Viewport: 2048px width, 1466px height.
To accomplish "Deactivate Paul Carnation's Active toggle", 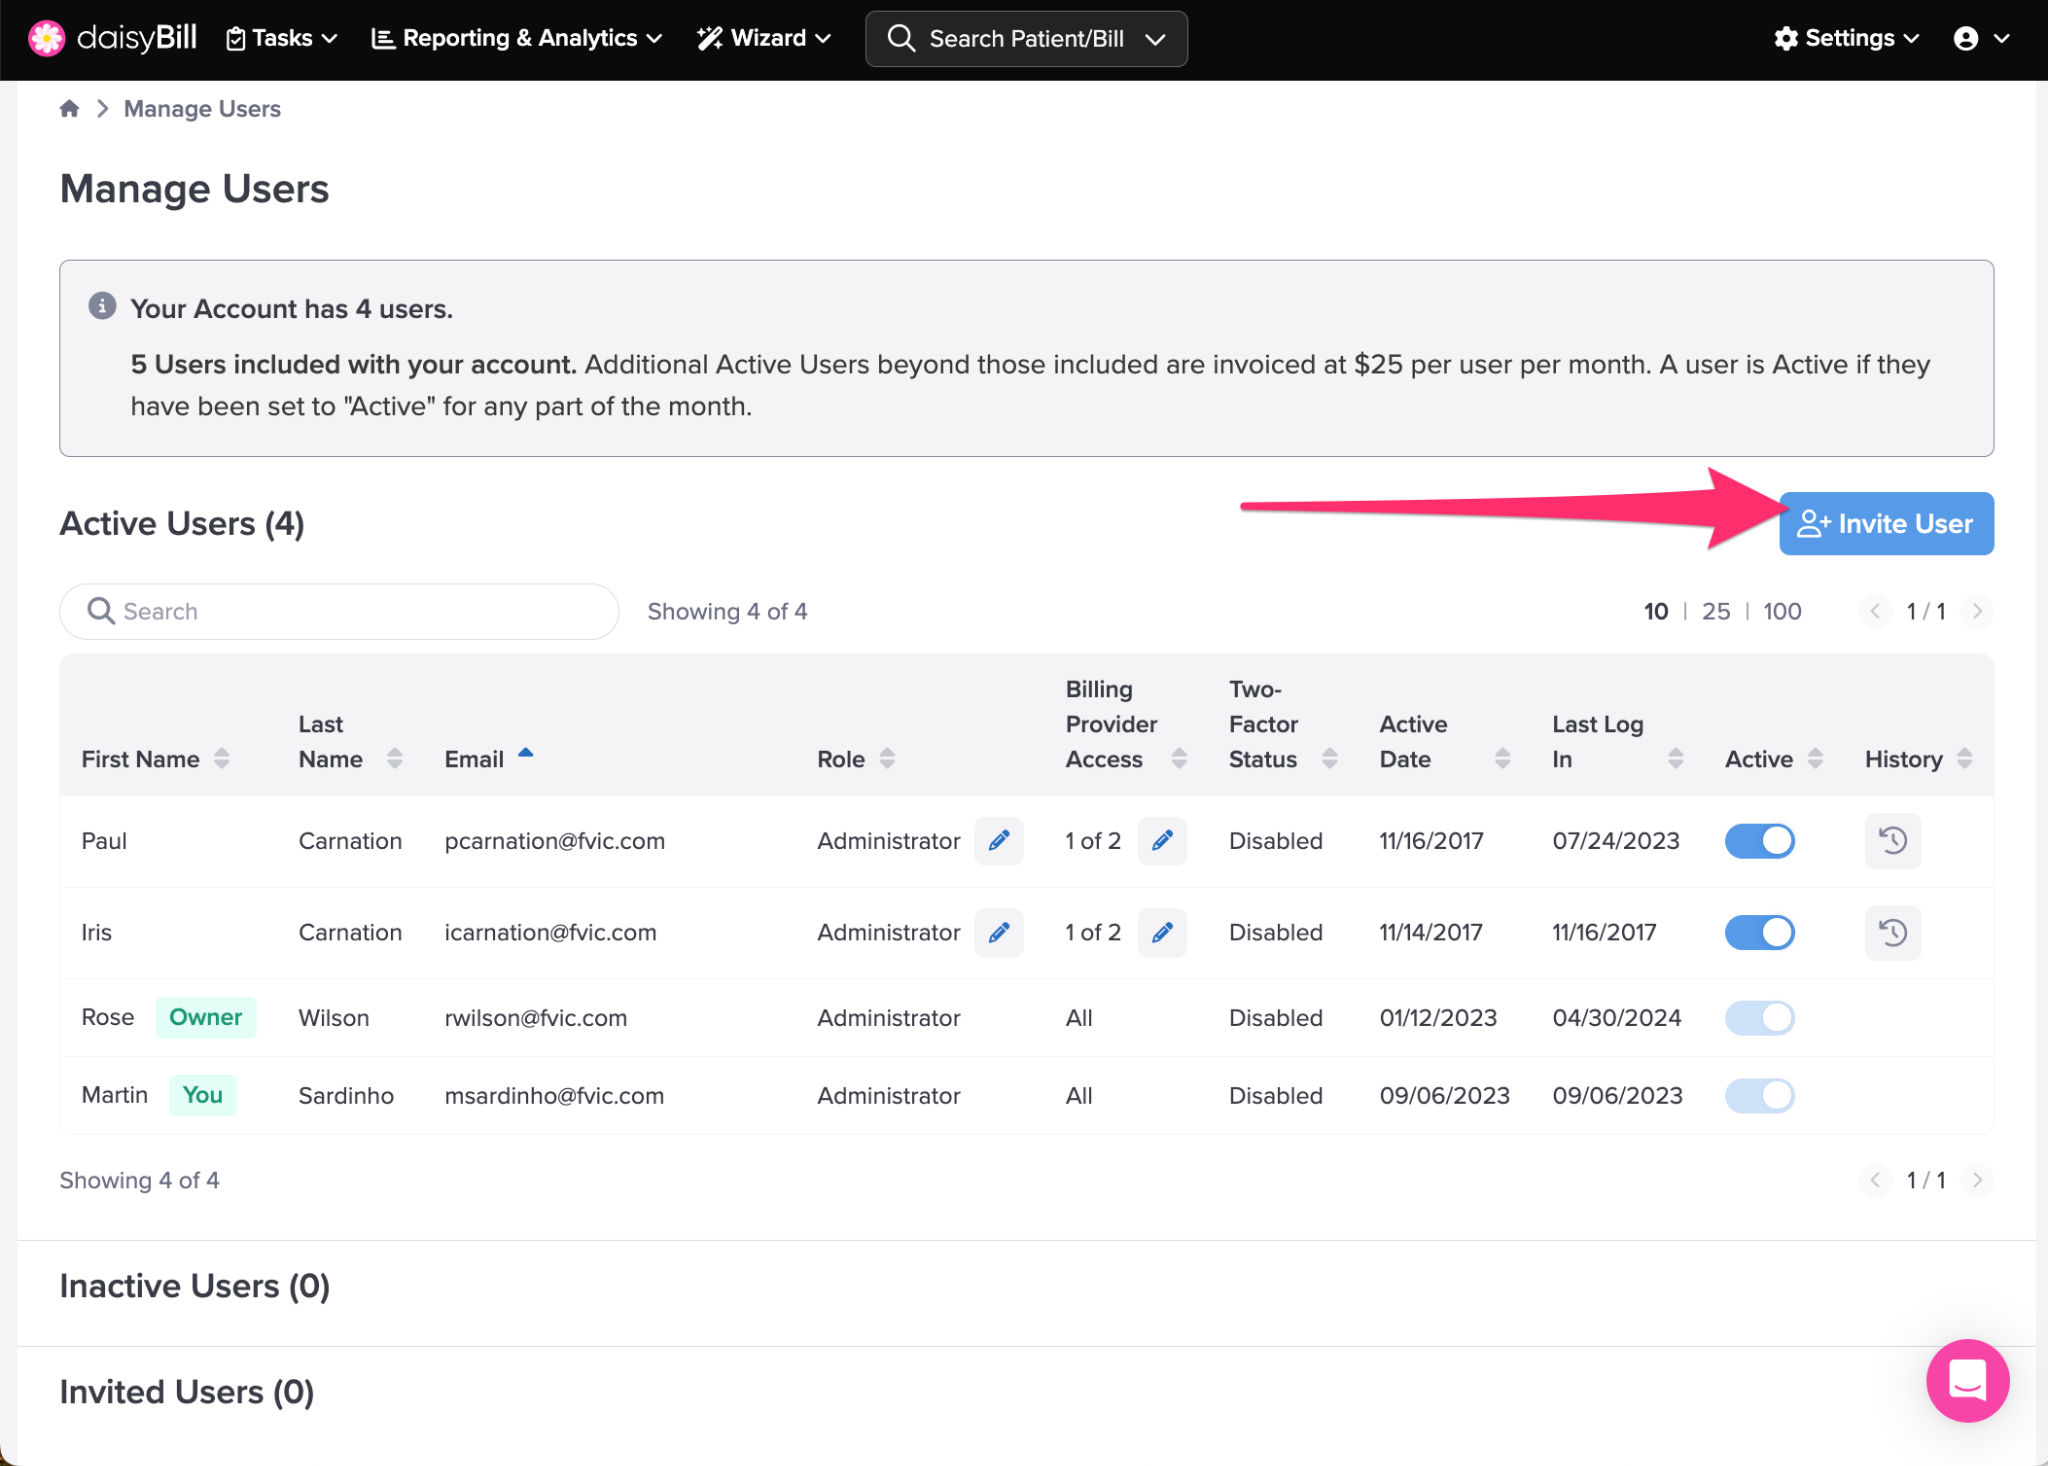I will tap(1759, 841).
